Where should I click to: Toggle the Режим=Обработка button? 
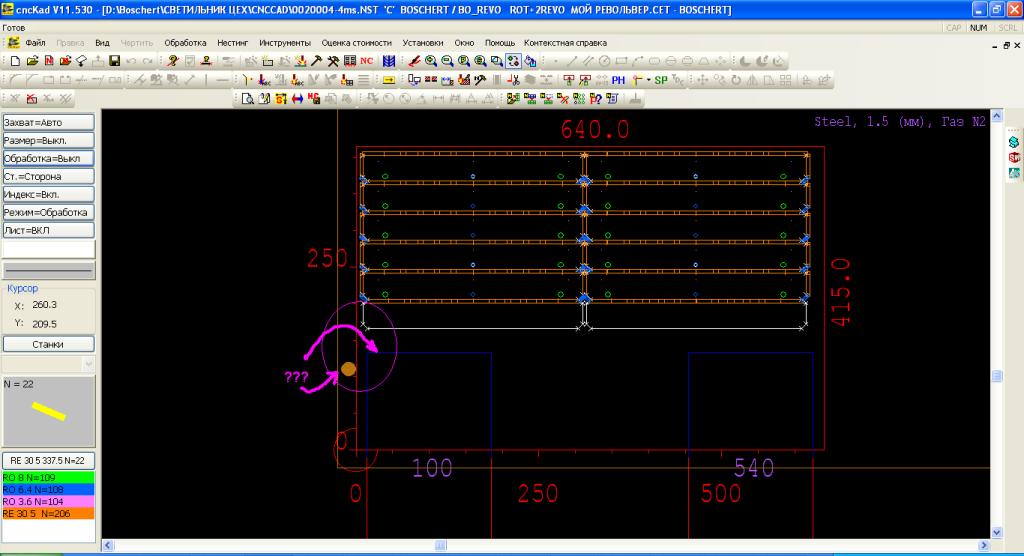(x=48, y=212)
